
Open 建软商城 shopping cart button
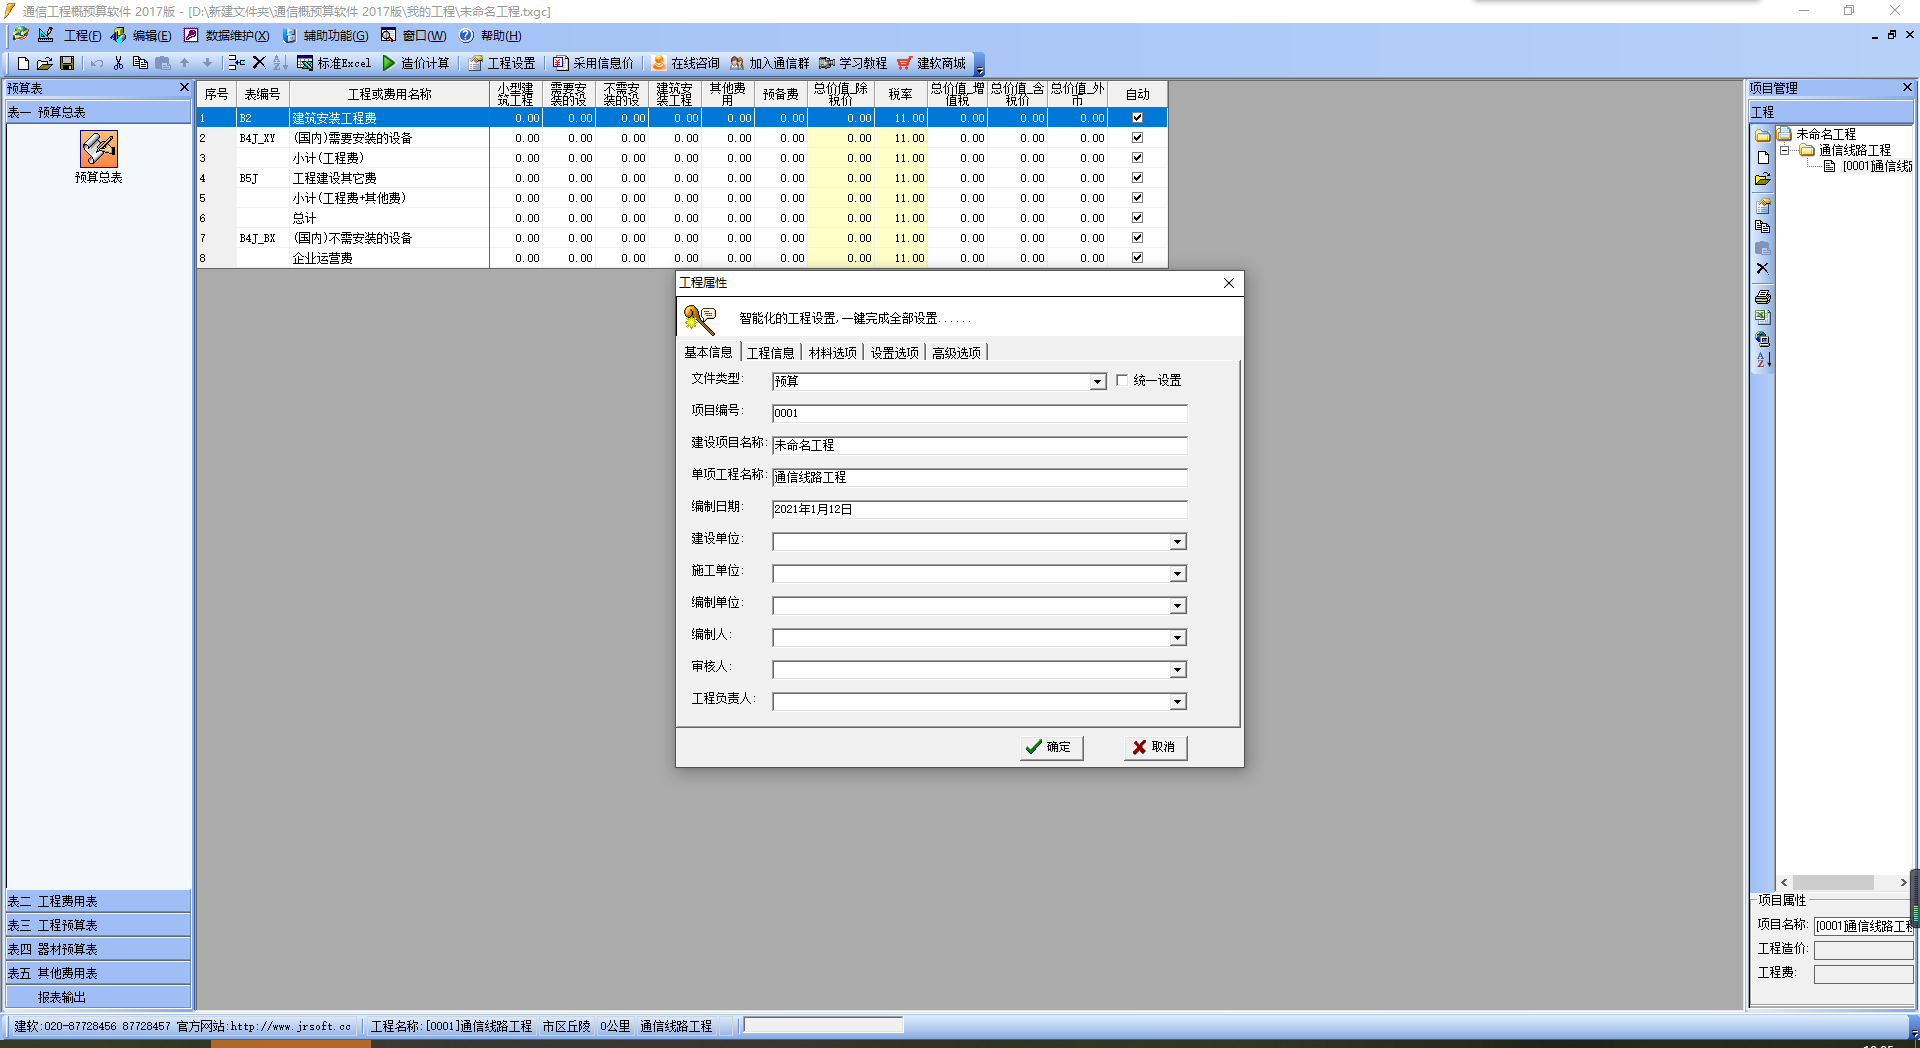coord(932,63)
